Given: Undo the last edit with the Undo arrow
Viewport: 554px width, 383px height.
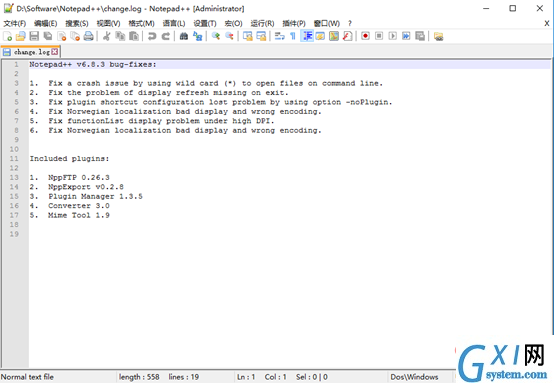Looking at the screenshot, I should [x=152, y=36].
